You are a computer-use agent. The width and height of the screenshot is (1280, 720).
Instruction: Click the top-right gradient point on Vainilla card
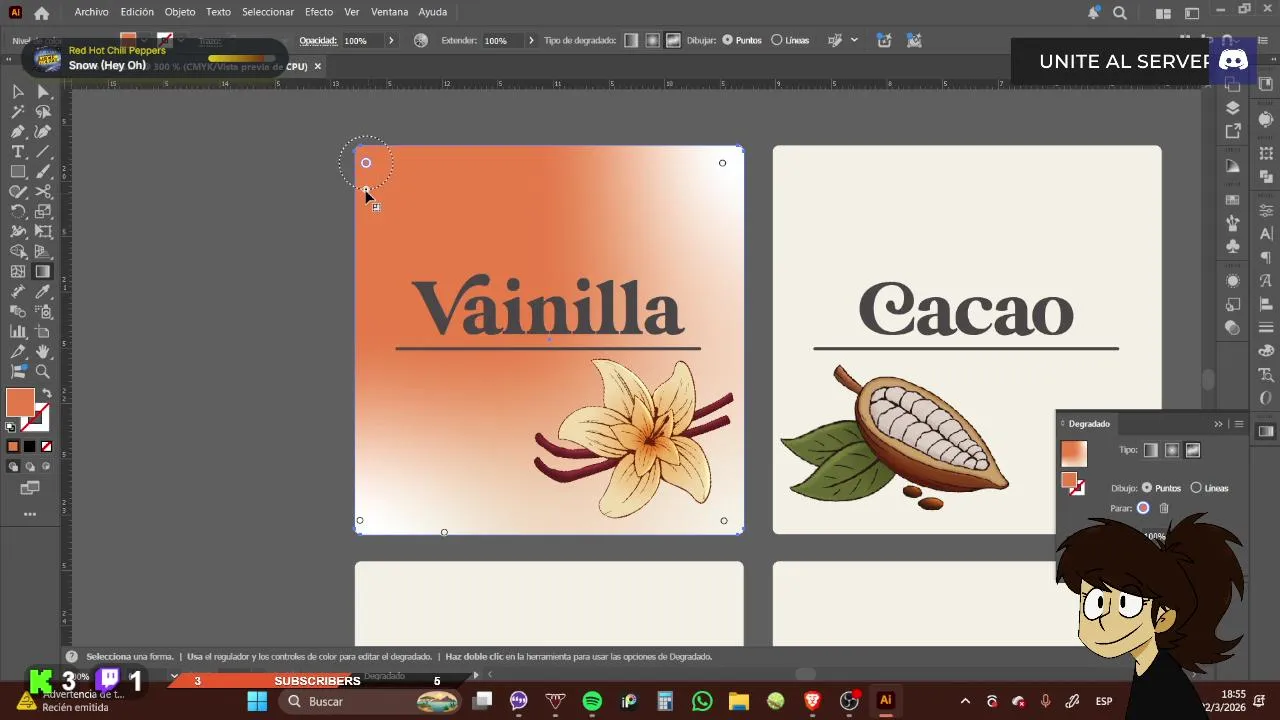pos(722,163)
